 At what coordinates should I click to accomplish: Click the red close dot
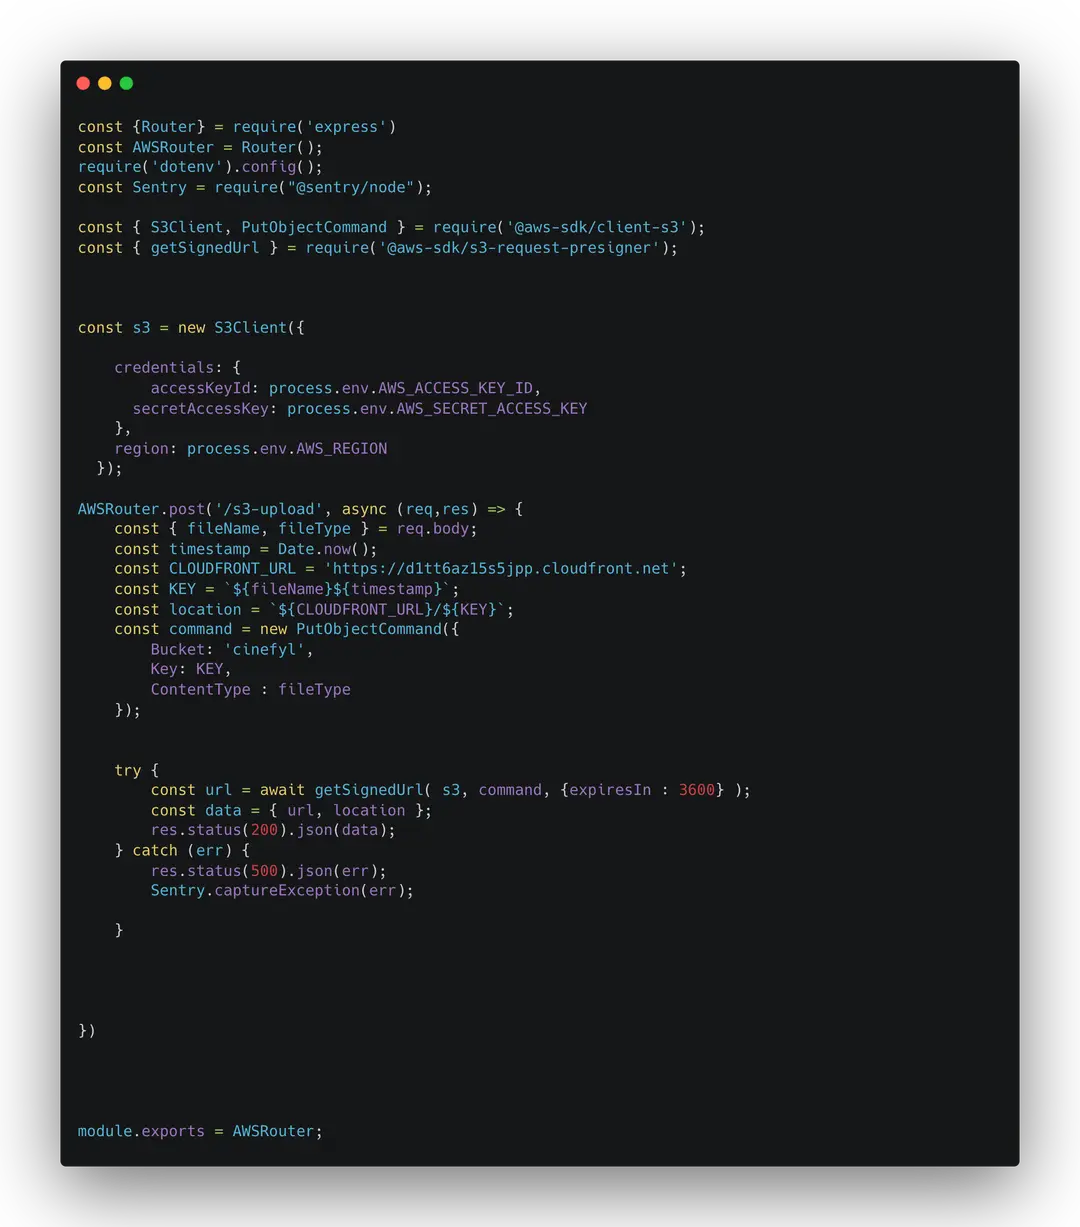(x=83, y=83)
